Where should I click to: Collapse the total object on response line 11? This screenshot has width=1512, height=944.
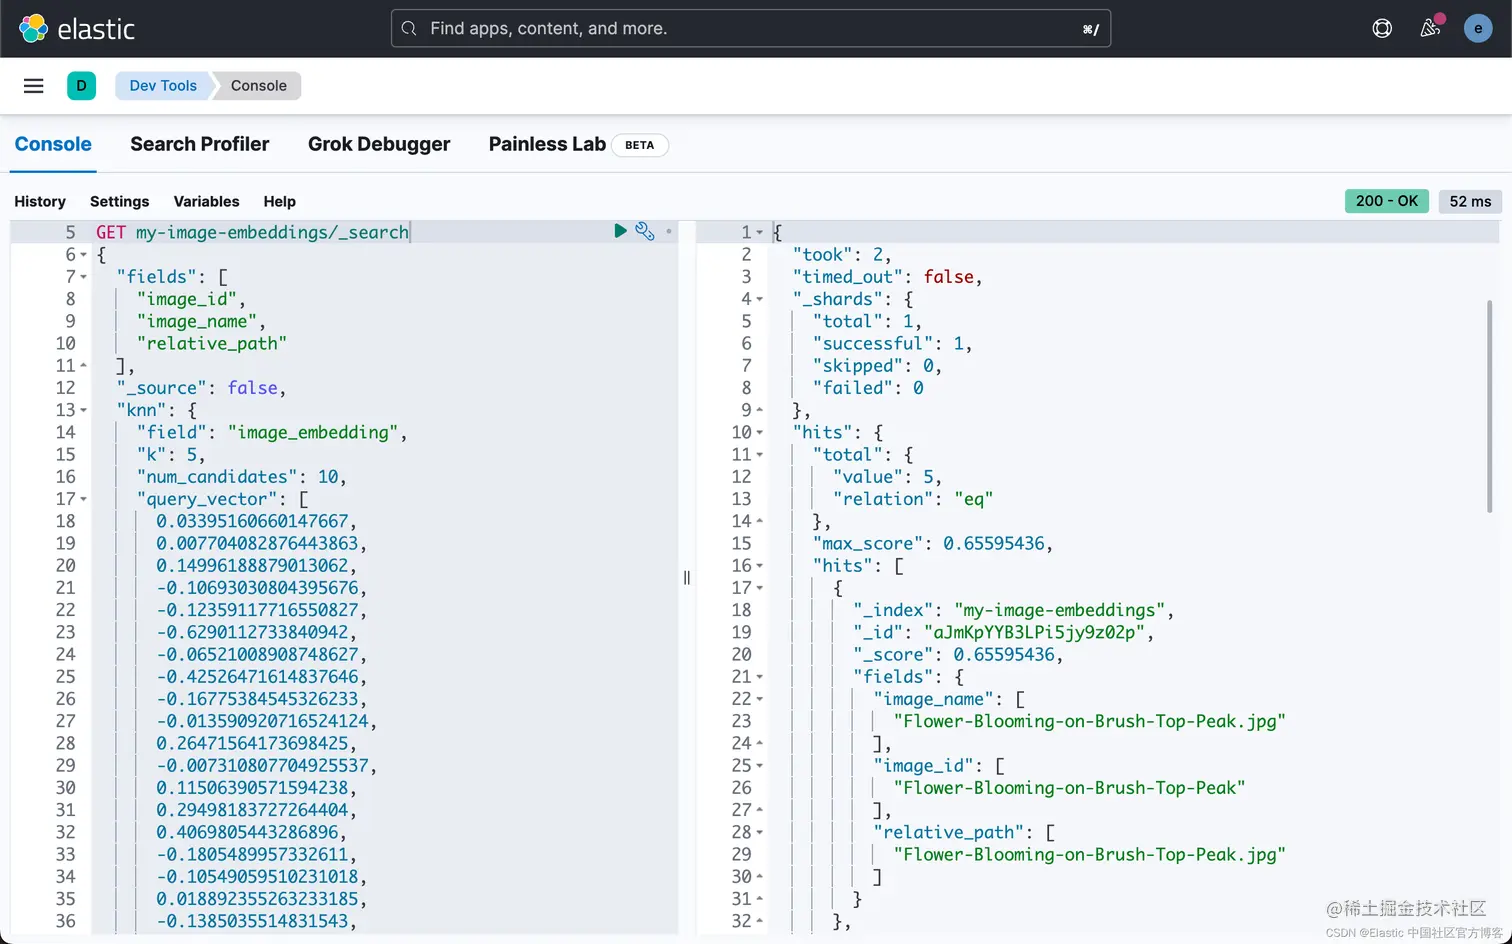tap(760, 455)
